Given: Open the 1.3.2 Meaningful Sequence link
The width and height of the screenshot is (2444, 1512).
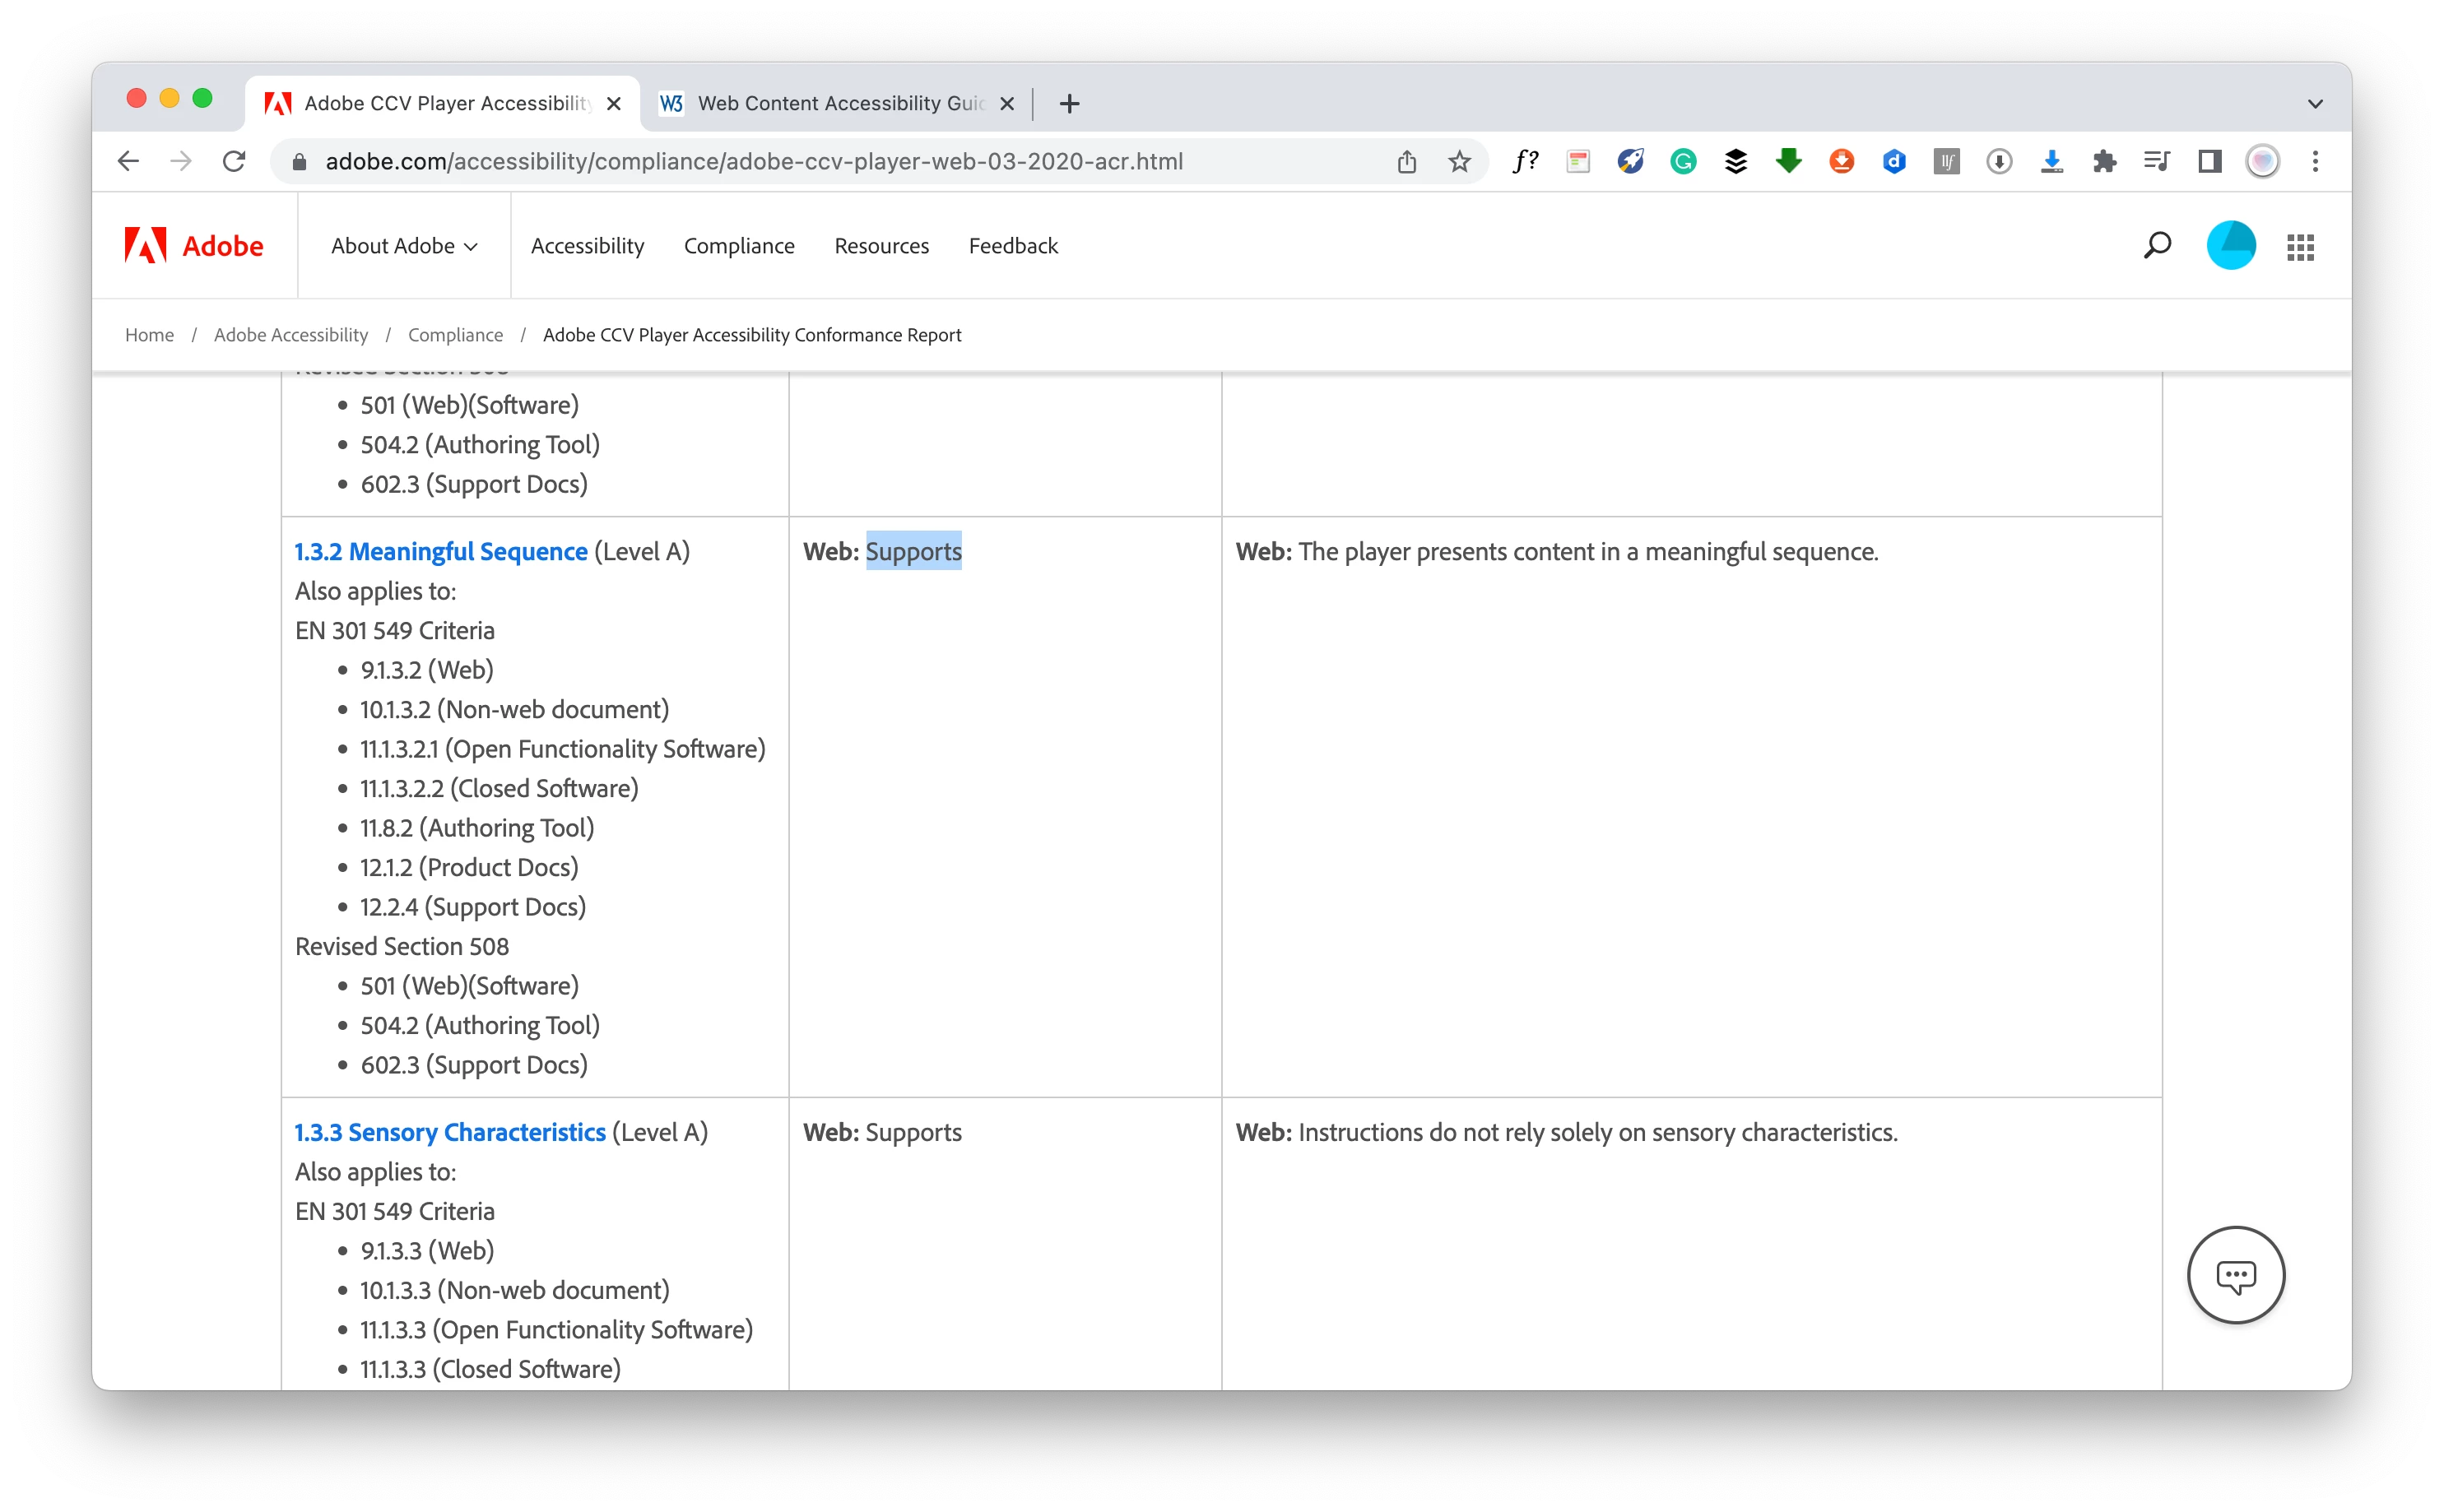Looking at the screenshot, I should tap(440, 552).
